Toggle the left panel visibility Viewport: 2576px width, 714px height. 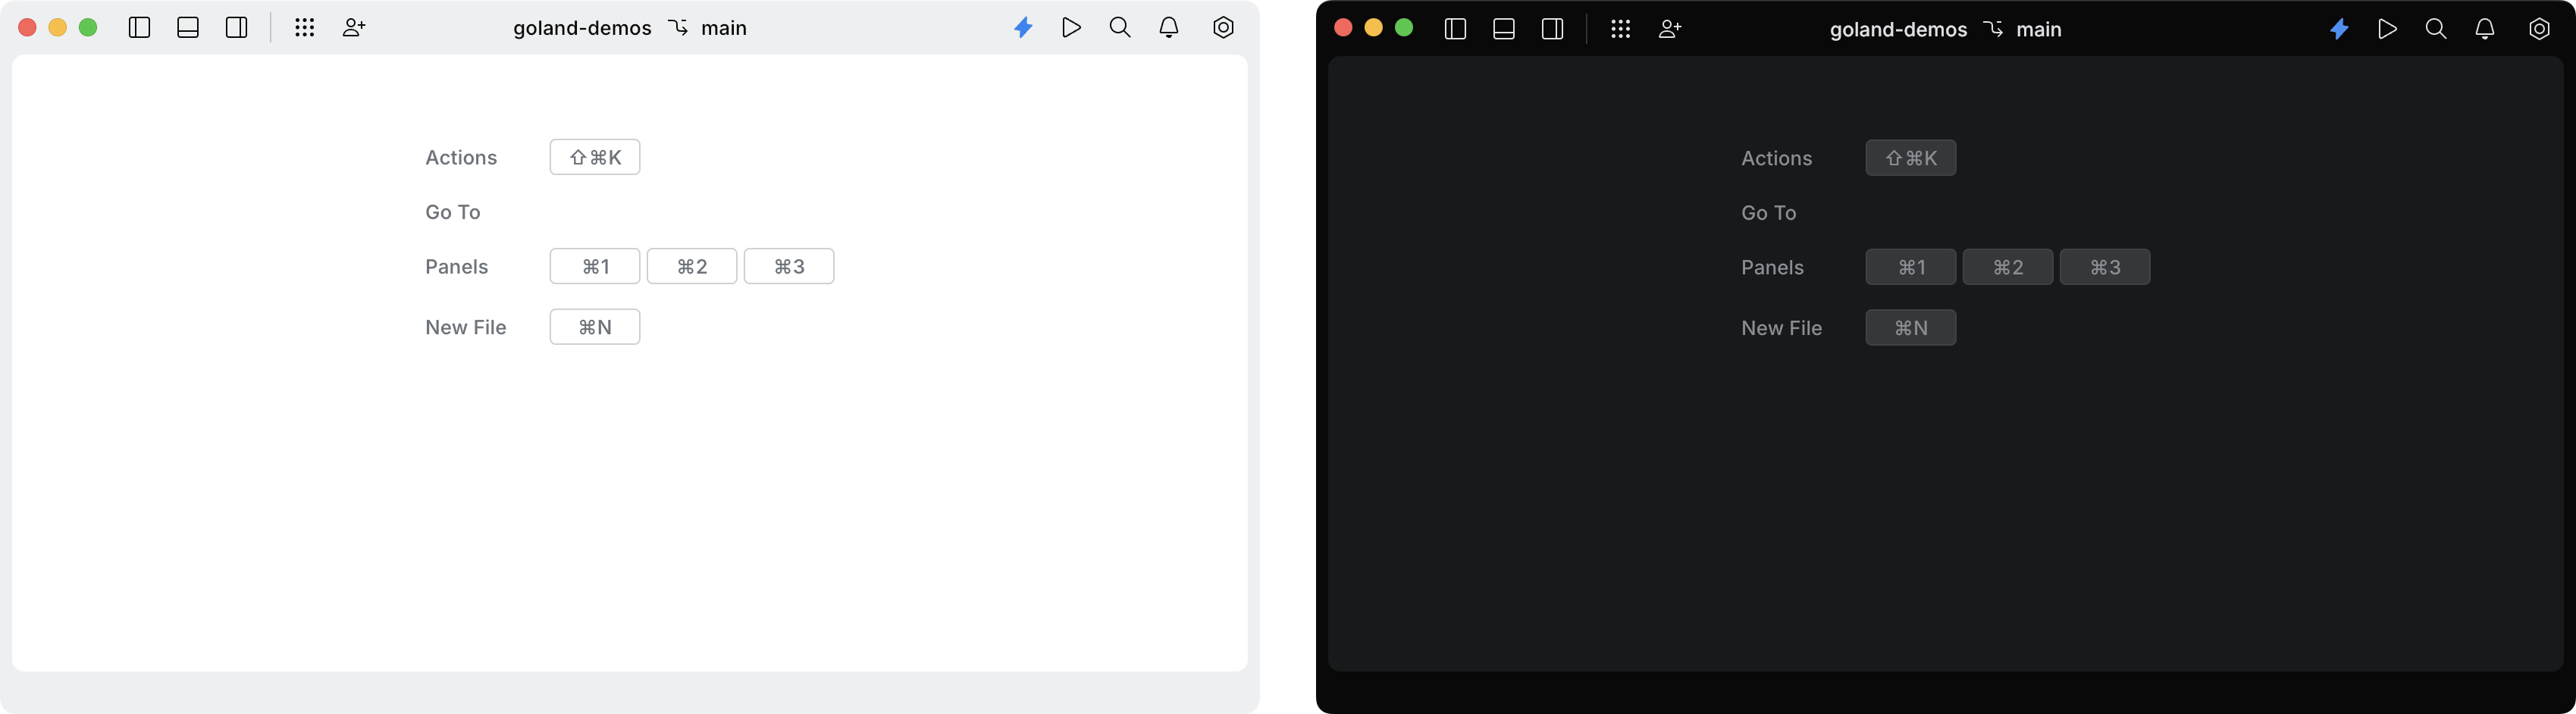tap(139, 28)
